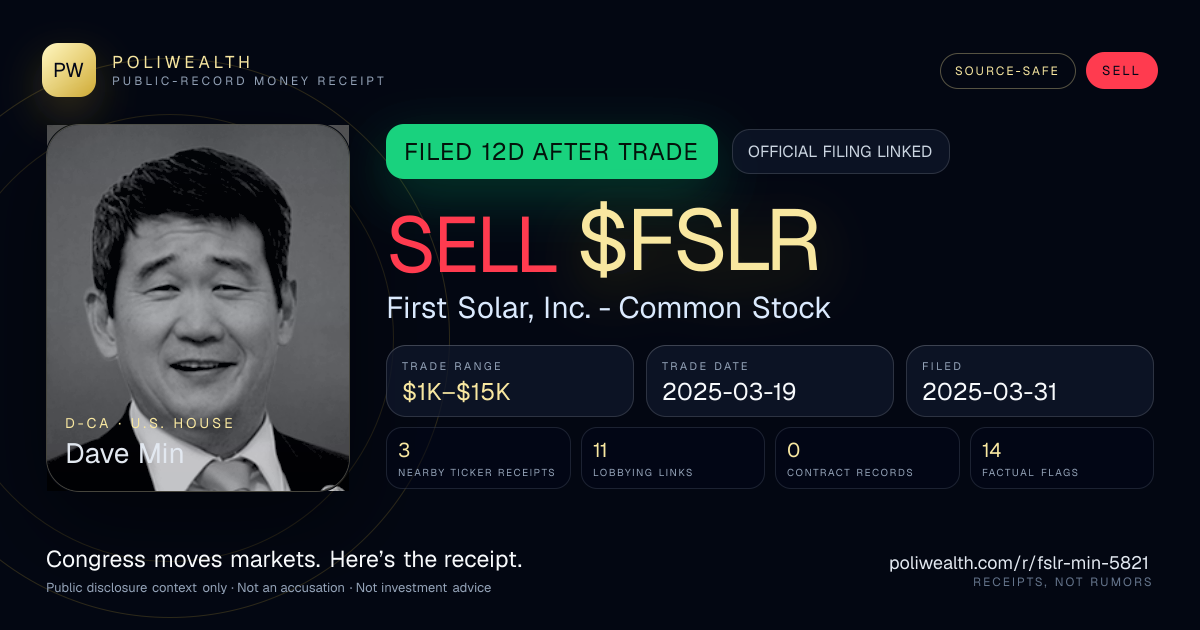Click the POLIWEALTH brand title
1200x630 pixels.
point(182,62)
